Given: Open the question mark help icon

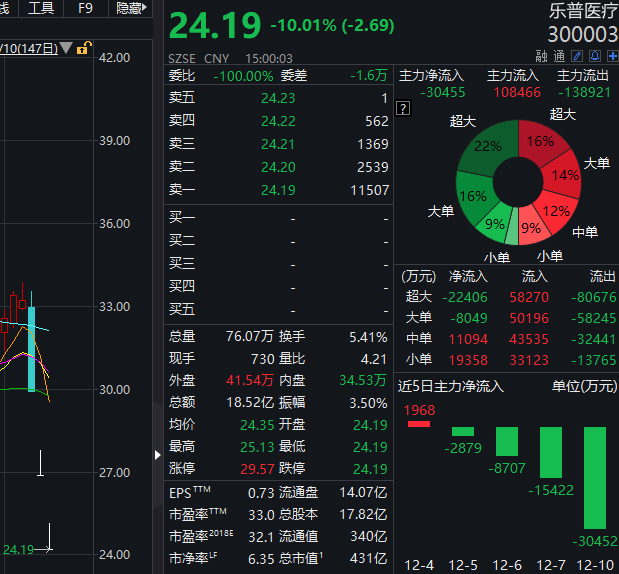Looking at the screenshot, I should pyautogui.click(x=403, y=108).
